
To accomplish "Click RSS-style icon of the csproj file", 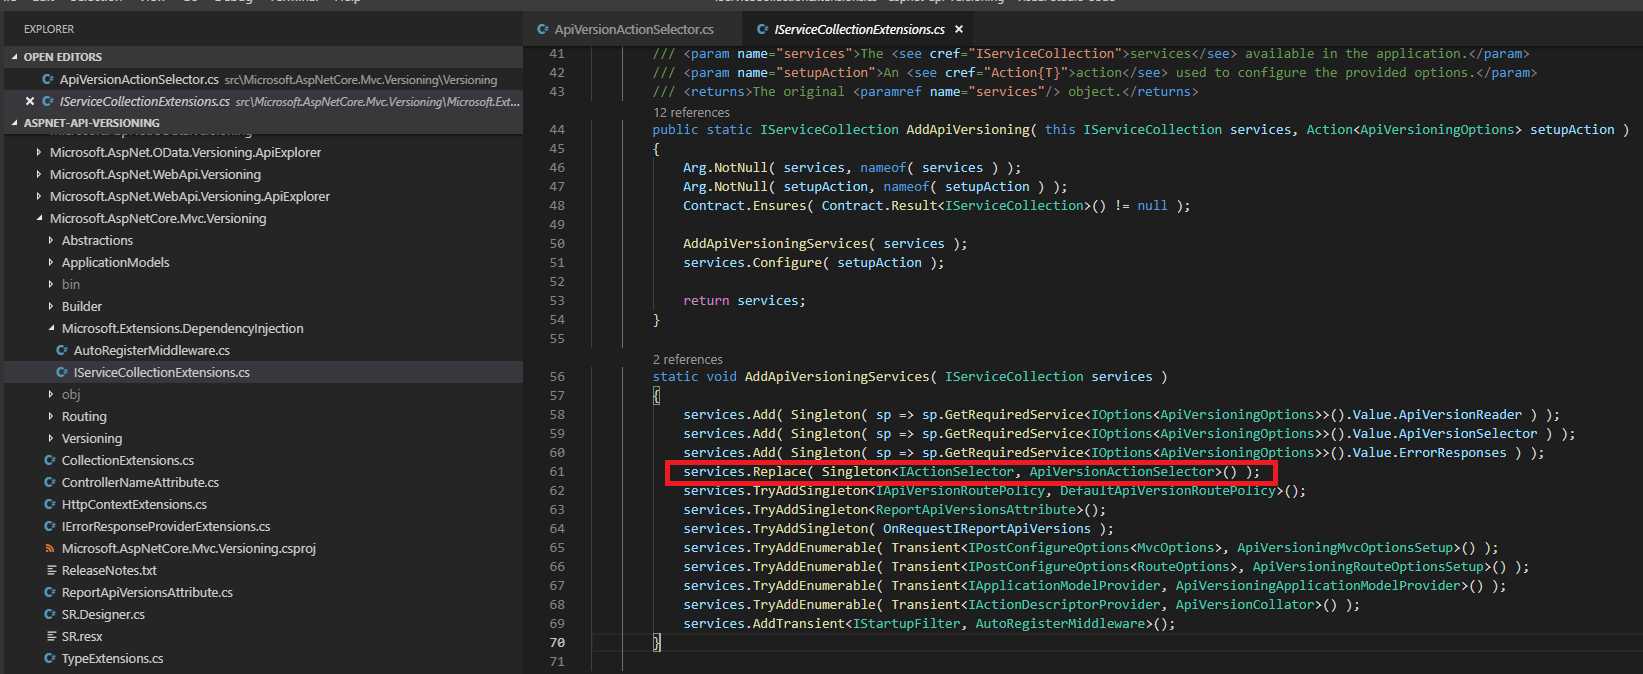I will click(50, 548).
